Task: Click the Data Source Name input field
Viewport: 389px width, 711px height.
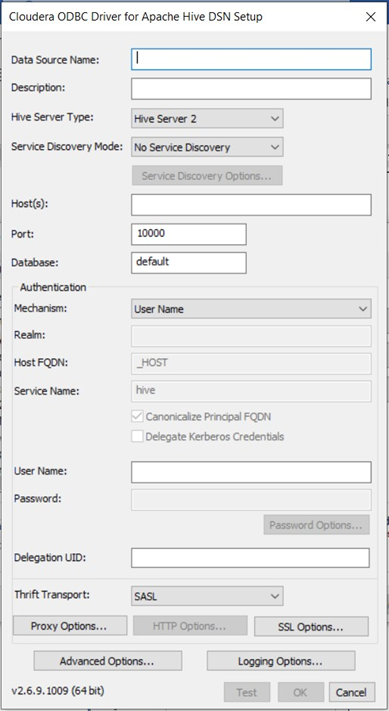Action: tap(251, 59)
